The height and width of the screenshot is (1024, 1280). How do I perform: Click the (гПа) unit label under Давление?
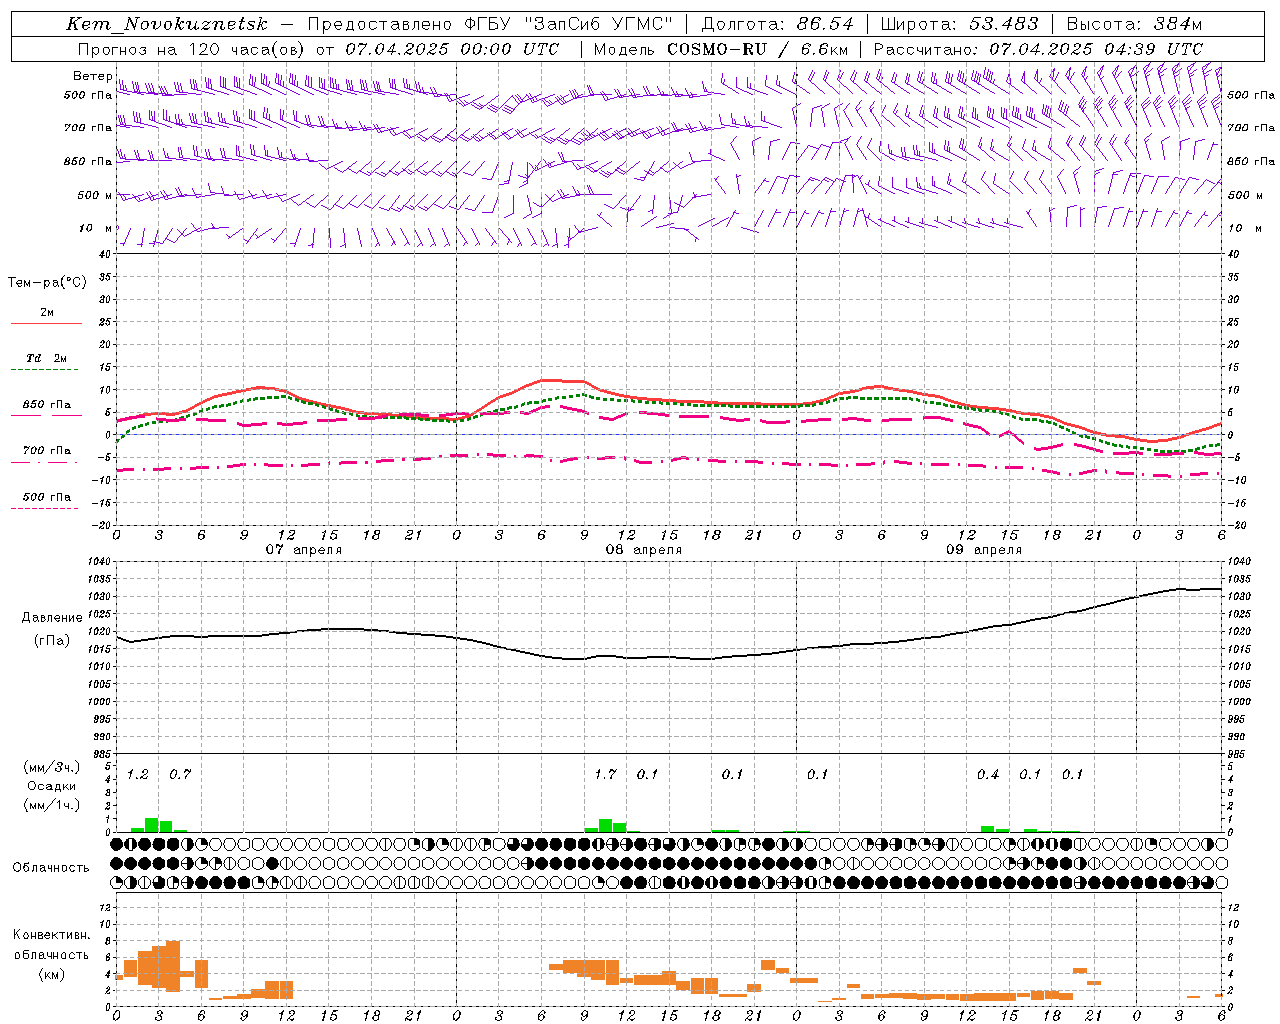pos(51,640)
